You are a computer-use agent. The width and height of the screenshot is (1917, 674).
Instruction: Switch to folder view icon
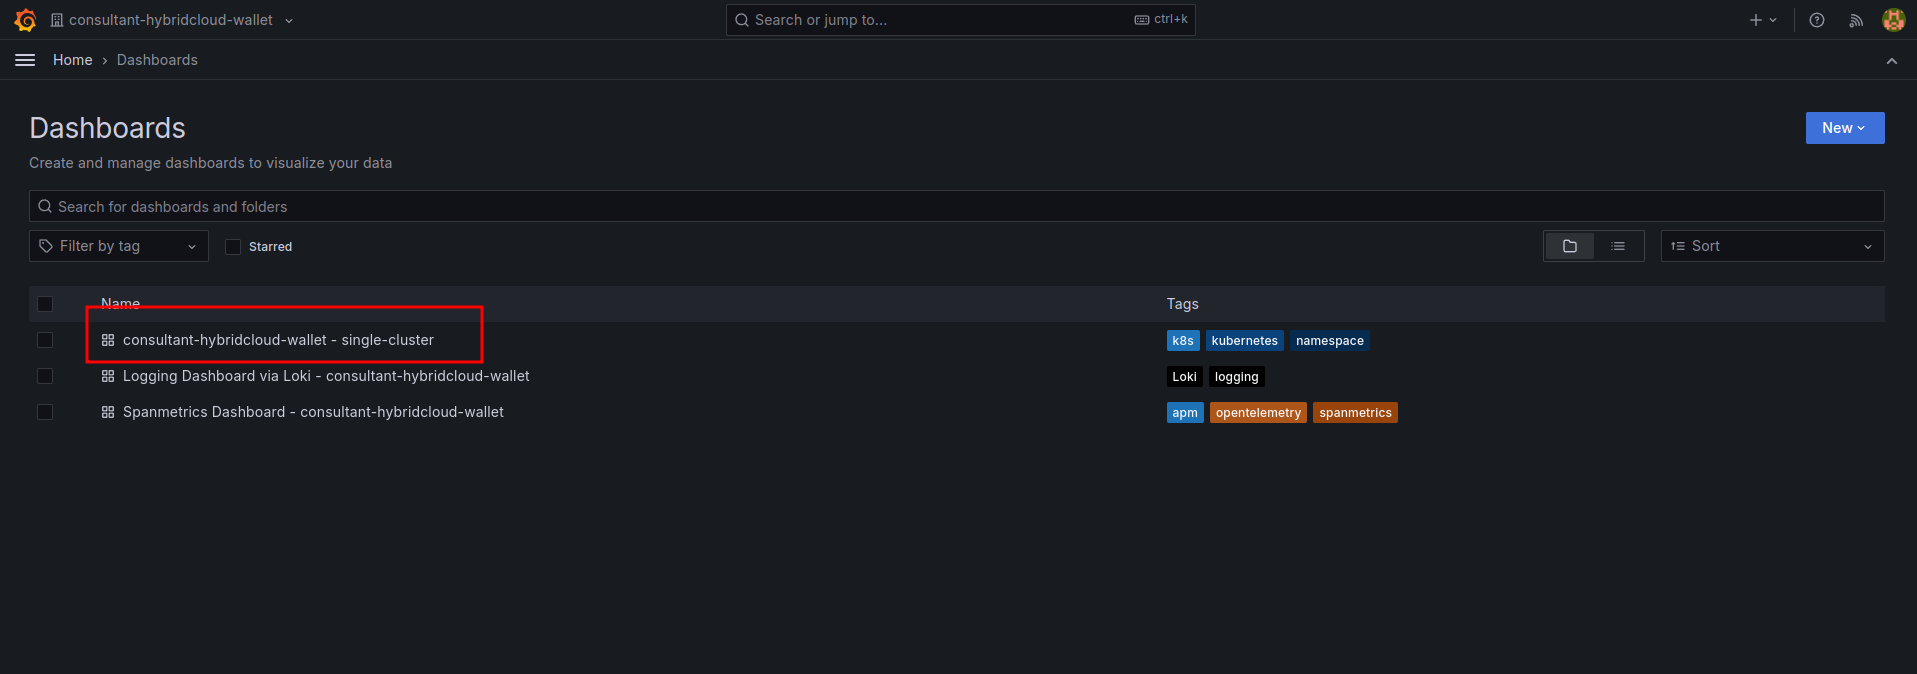point(1570,246)
